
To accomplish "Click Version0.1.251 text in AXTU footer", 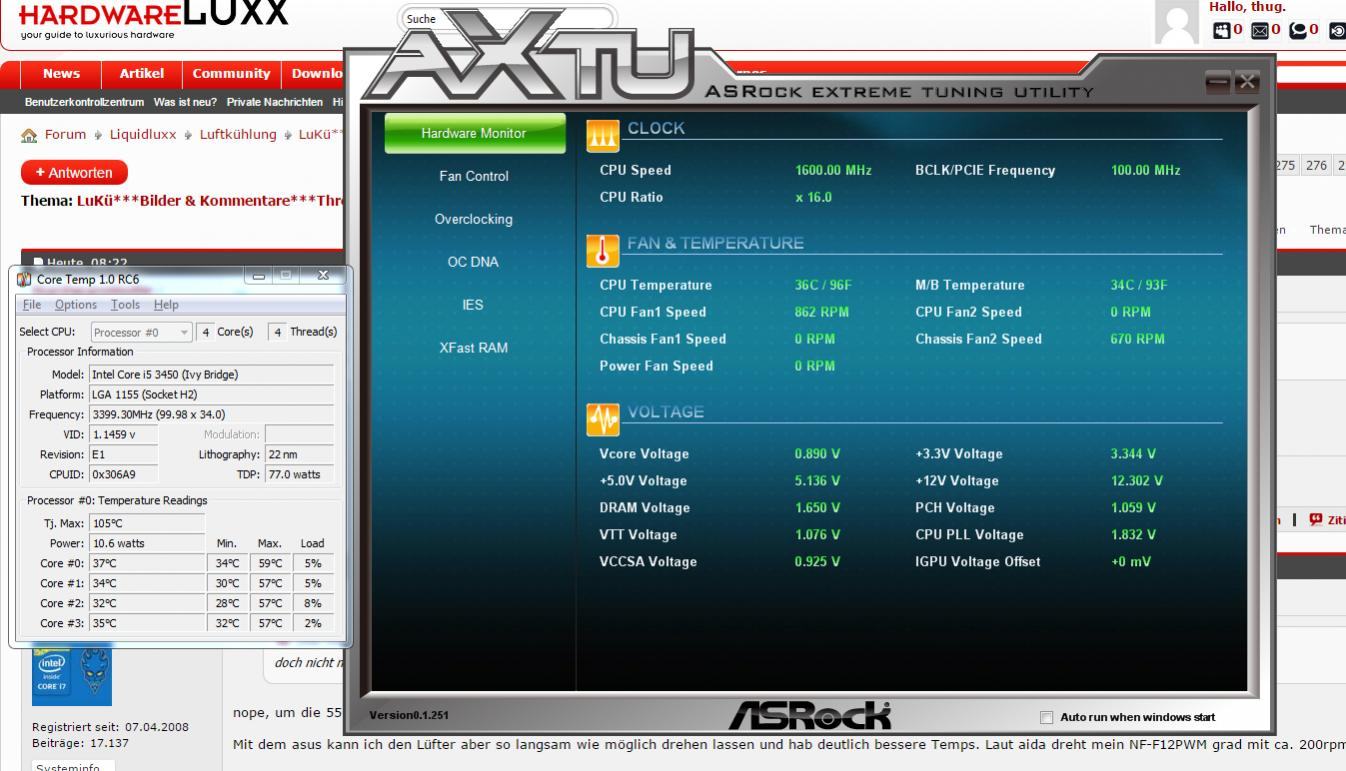I will pos(409,716).
